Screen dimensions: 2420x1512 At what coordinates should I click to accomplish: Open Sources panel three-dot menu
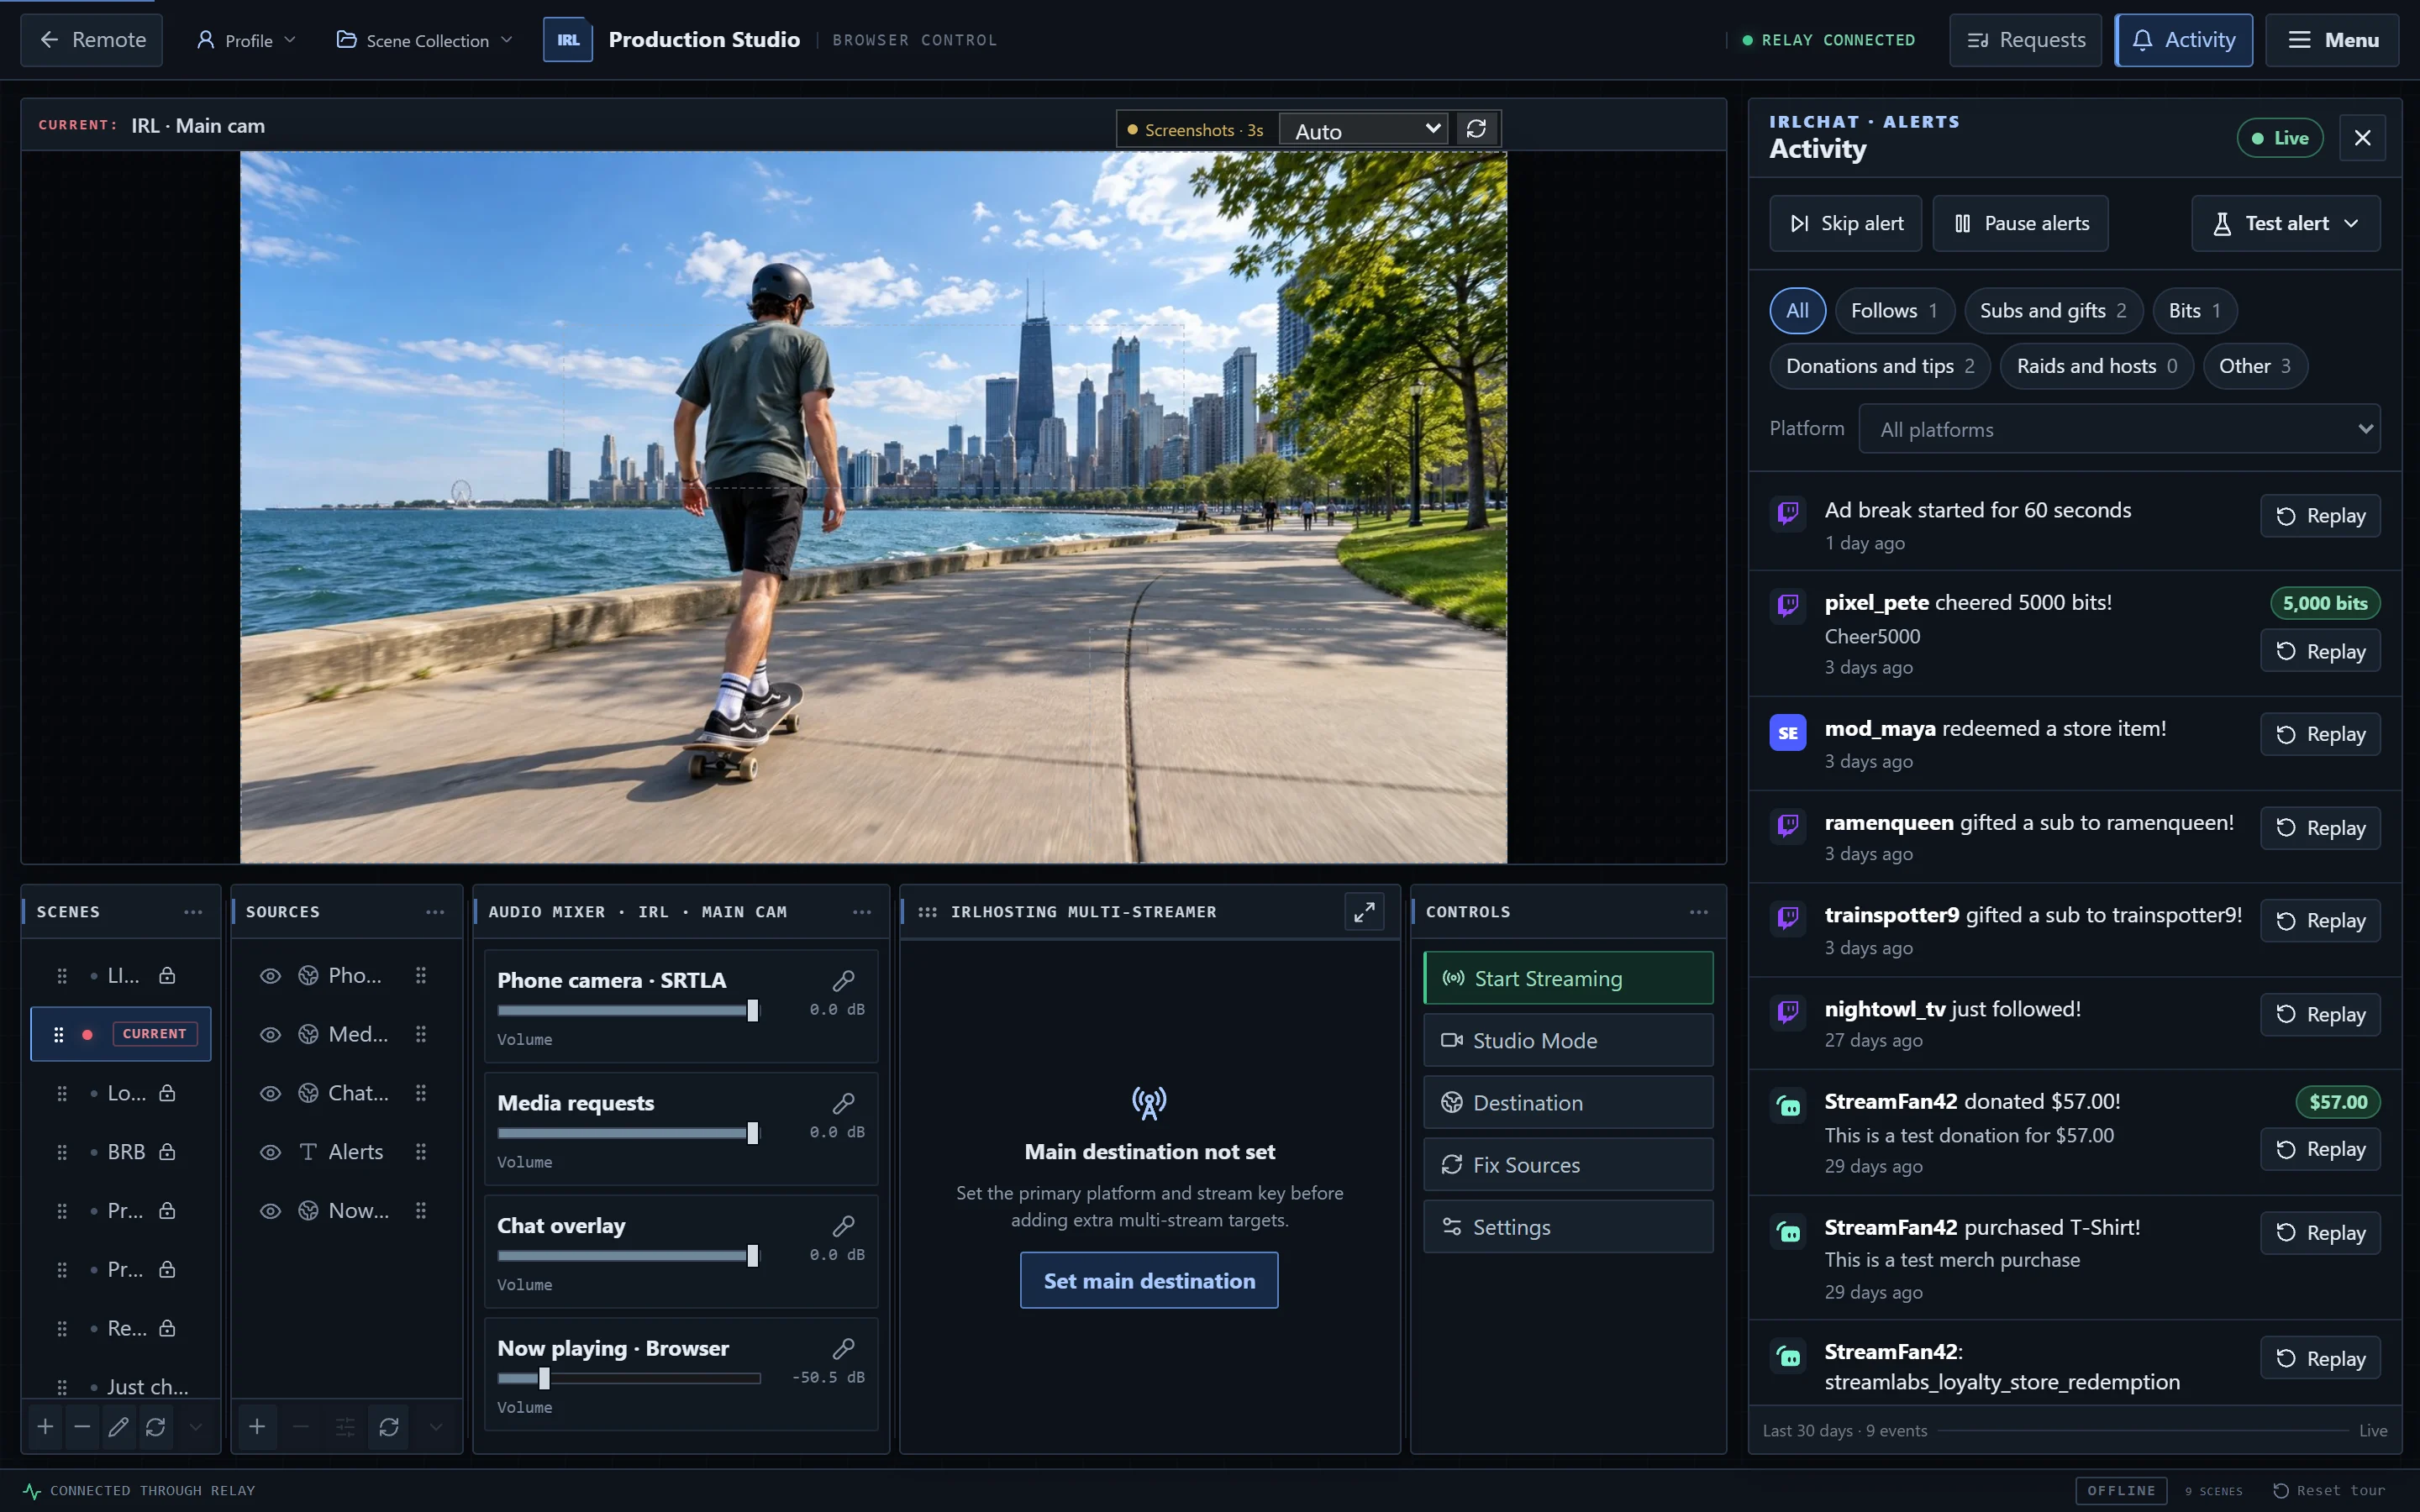pos(435,912)
